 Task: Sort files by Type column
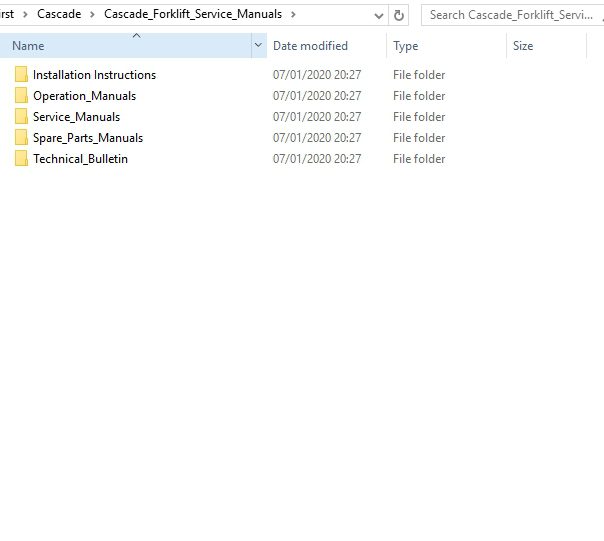[446, 45]
